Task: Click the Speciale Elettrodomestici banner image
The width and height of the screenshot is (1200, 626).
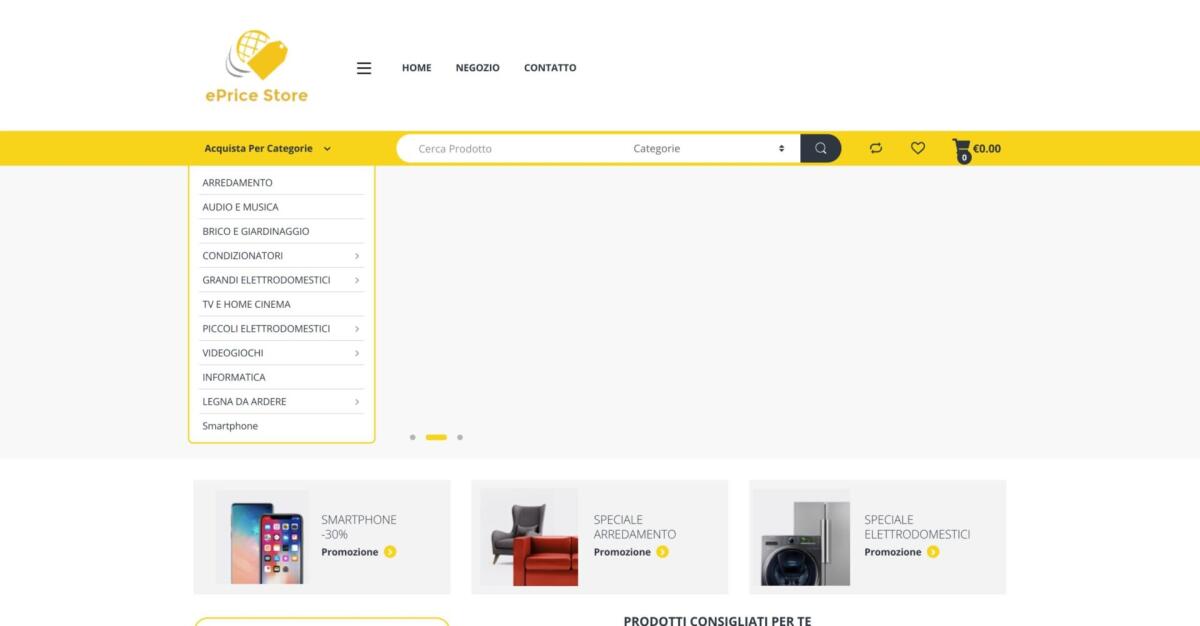Action: click(x=803, y=536)
